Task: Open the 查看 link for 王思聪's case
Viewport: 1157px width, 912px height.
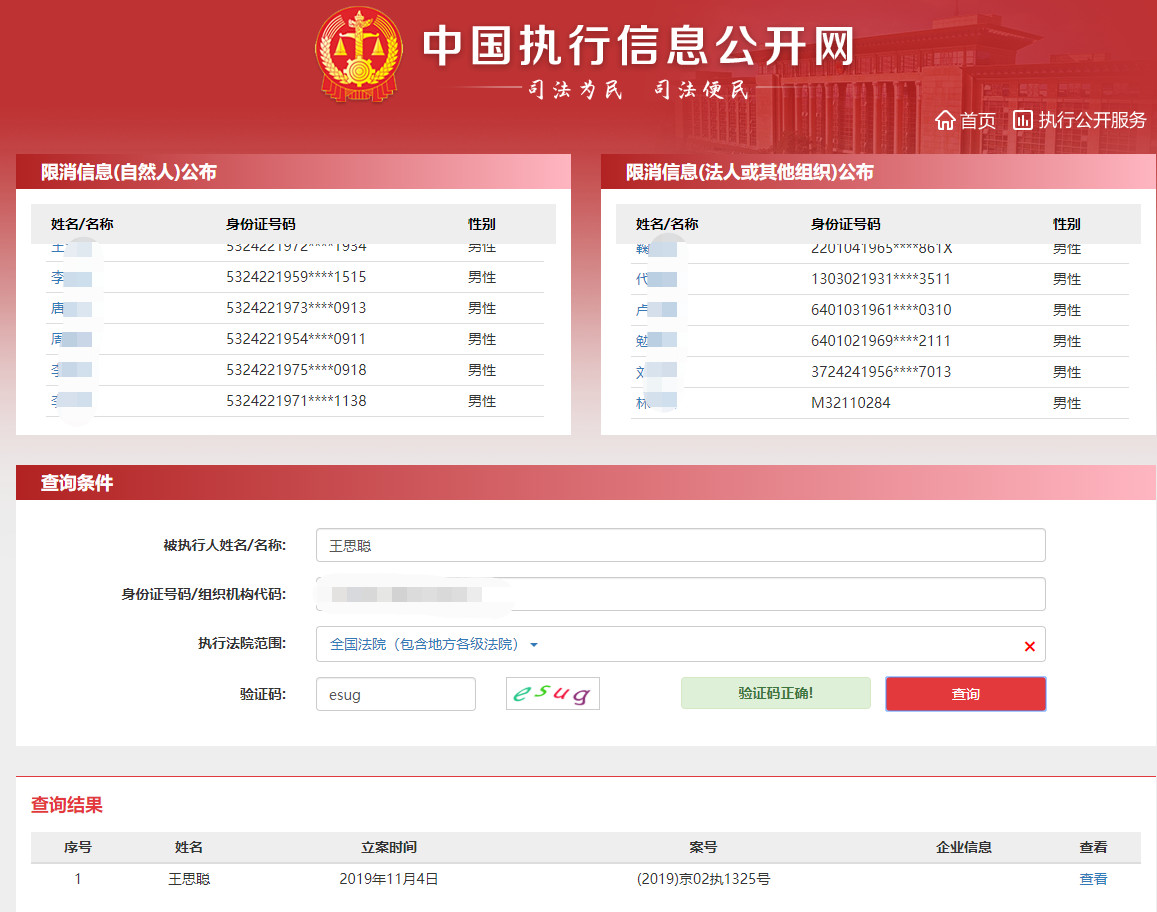Action: 1093,879
